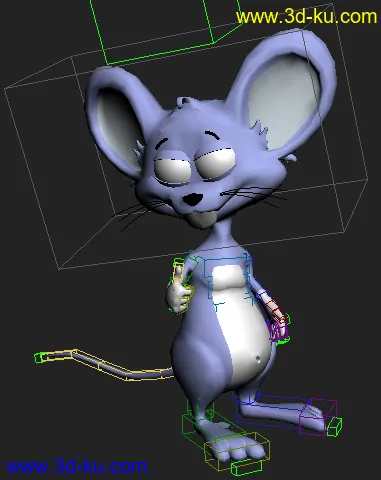381x480 pixels.
Task: Click the green toe box of rear foot
Action: pos(334,427)
